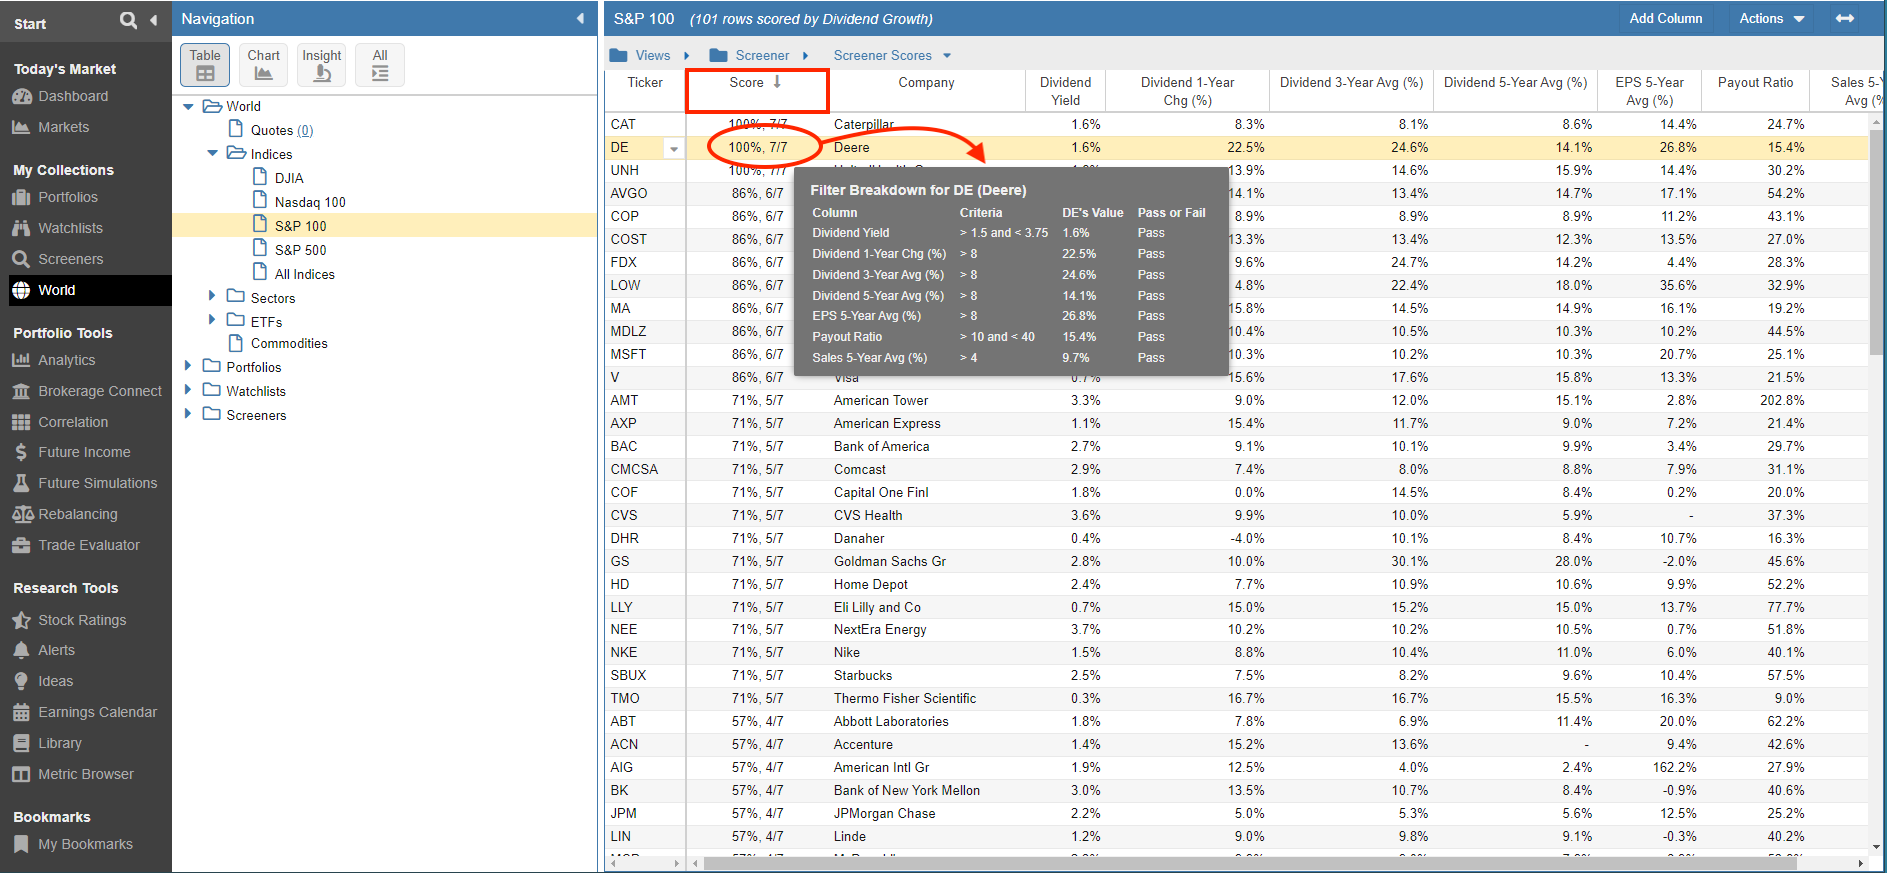Sort by the Score column header
Screen dimensions: 1887x873
point(757,90)
